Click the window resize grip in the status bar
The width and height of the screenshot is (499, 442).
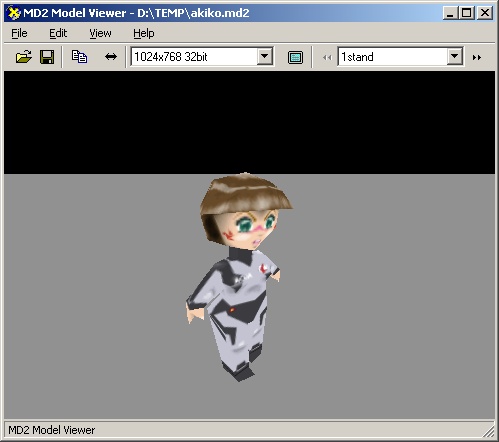(x=489, y=430)
